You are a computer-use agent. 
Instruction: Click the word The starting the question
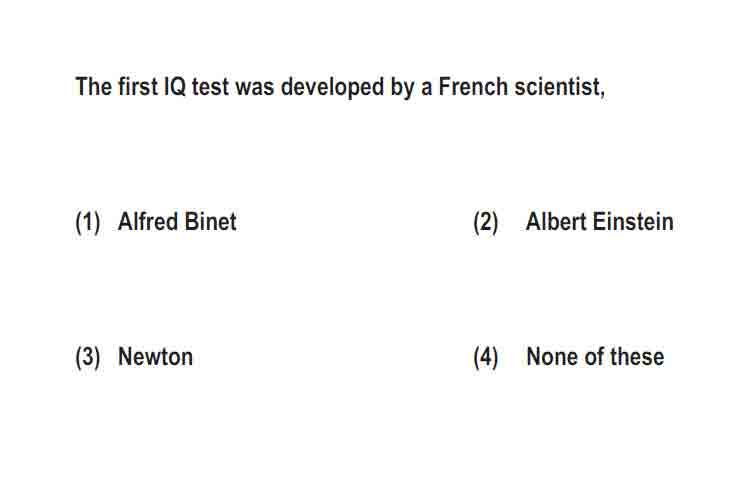point(94,87)
